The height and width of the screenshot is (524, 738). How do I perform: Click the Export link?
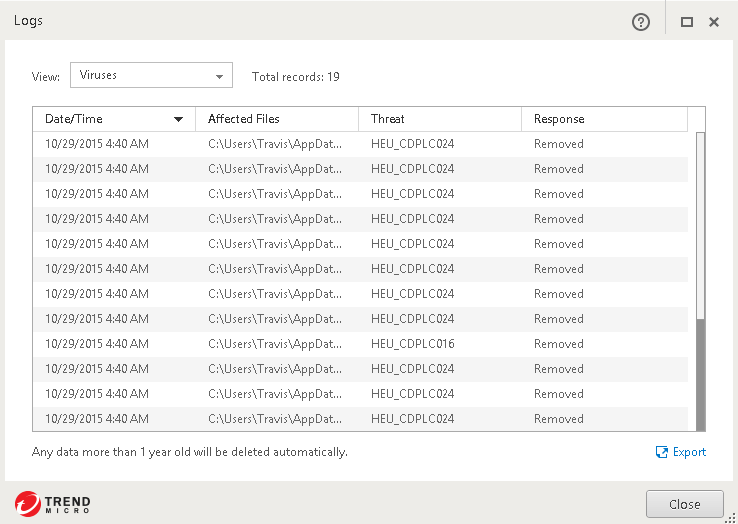coord(689,452)
